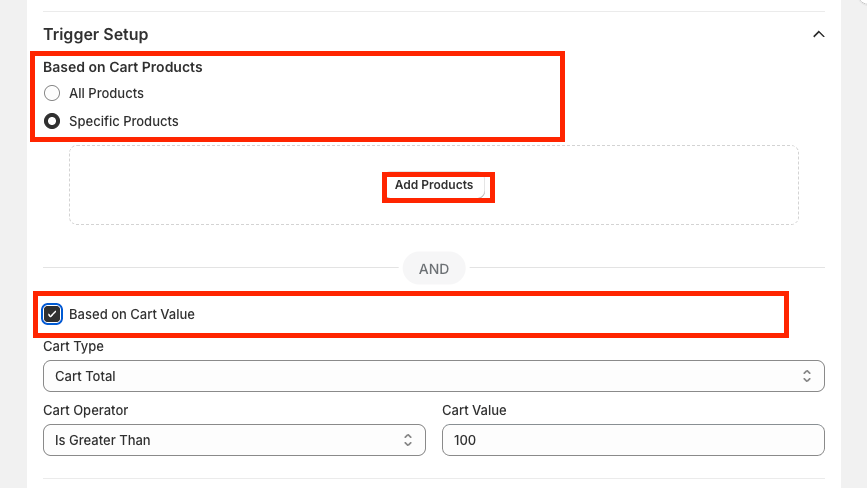Select the All Products radio button

[x=52, y=93]
